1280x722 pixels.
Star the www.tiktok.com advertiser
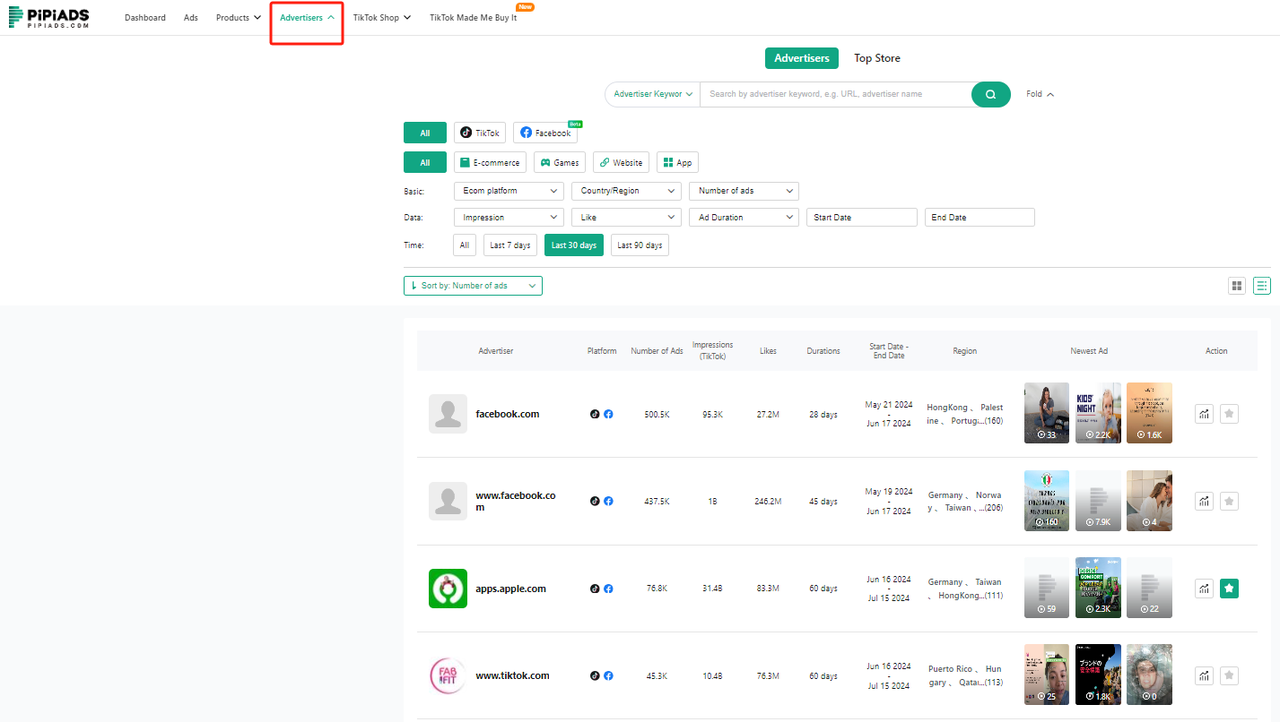click(1229, 676)
